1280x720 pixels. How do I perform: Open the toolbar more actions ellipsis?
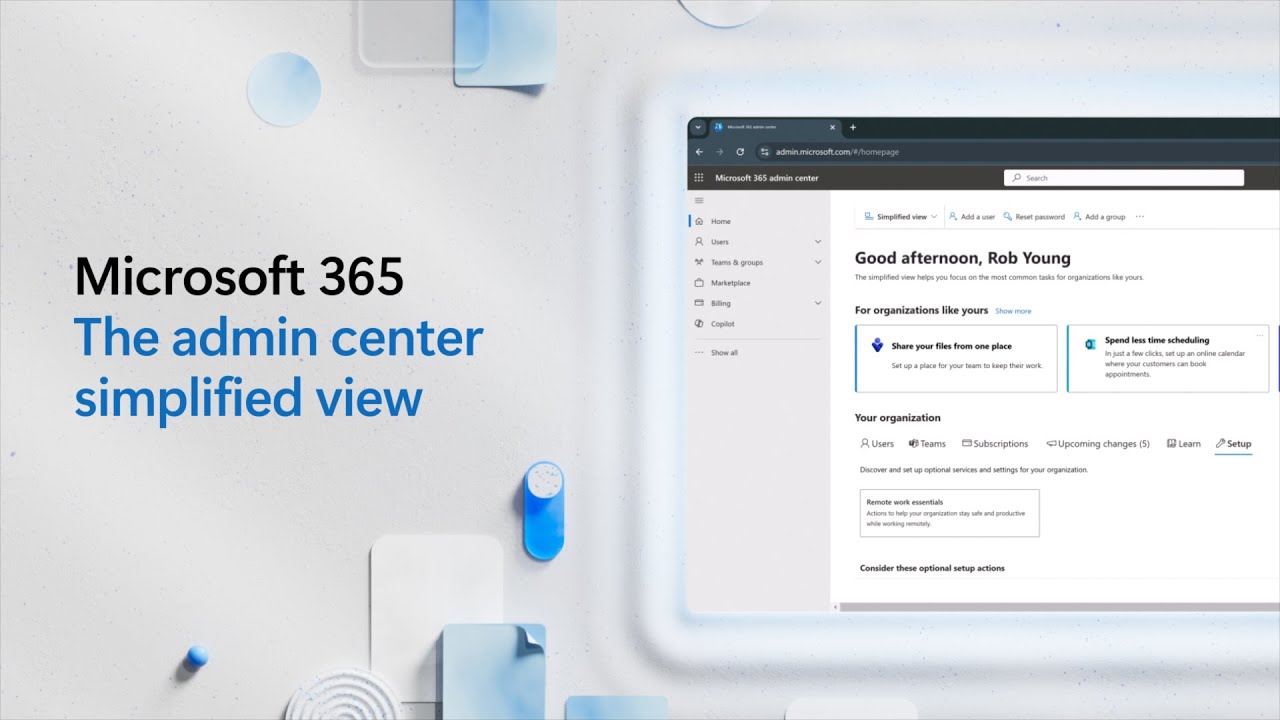(1139, 216)
